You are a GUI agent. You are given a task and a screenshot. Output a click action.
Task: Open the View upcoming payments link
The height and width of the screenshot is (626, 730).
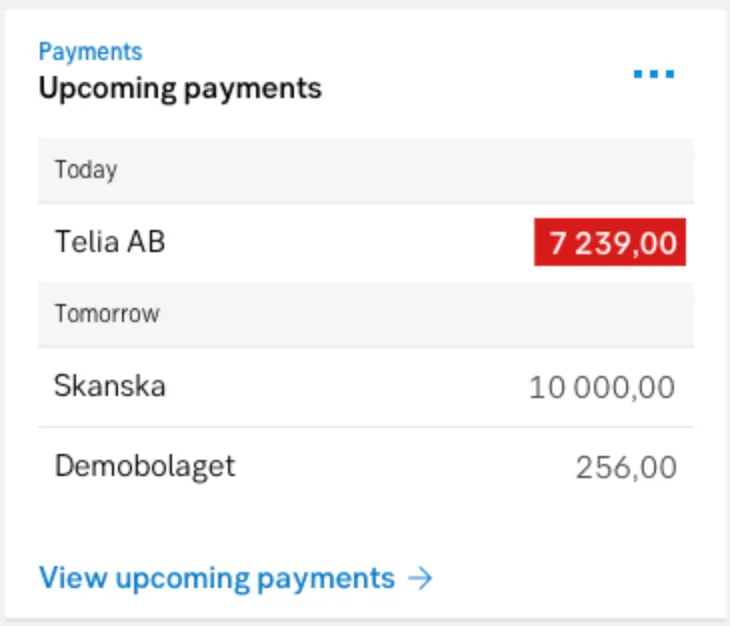[217, 578]
